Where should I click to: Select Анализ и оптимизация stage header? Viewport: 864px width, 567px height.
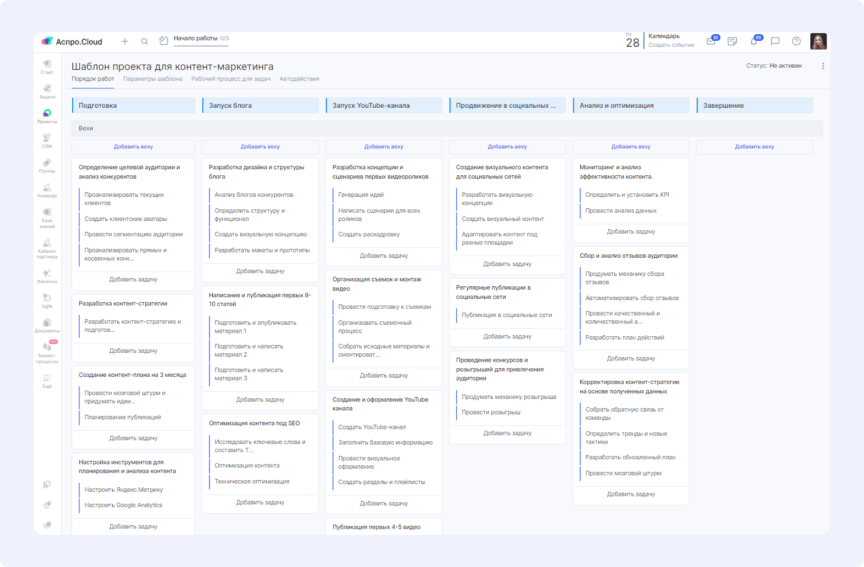point(631,105)
